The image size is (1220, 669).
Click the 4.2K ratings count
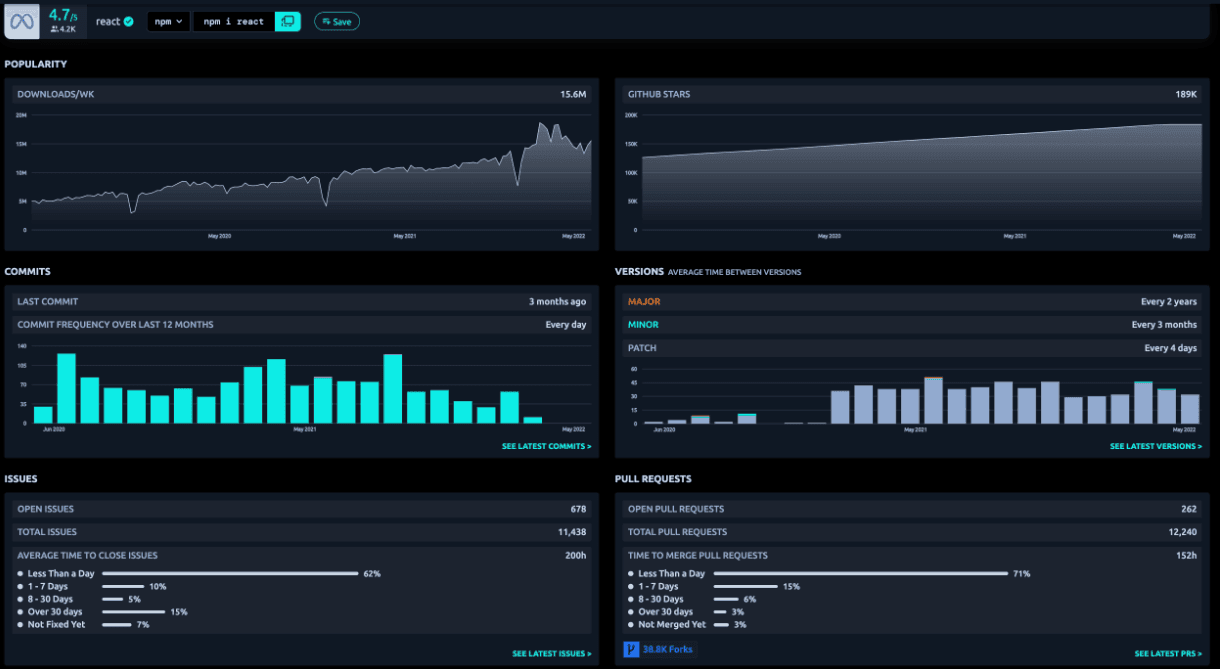(63, 30)
